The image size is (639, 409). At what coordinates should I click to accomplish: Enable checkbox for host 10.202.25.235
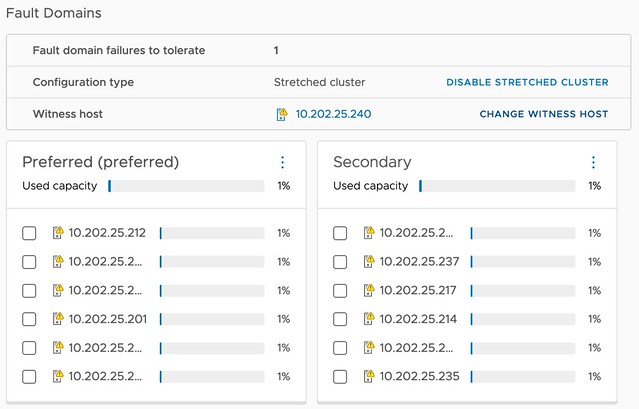click(340, 377)
